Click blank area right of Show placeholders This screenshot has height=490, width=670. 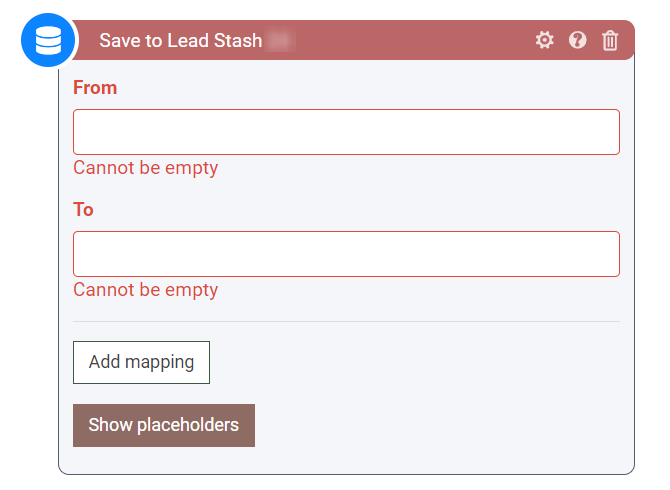(x=440, y=425)
